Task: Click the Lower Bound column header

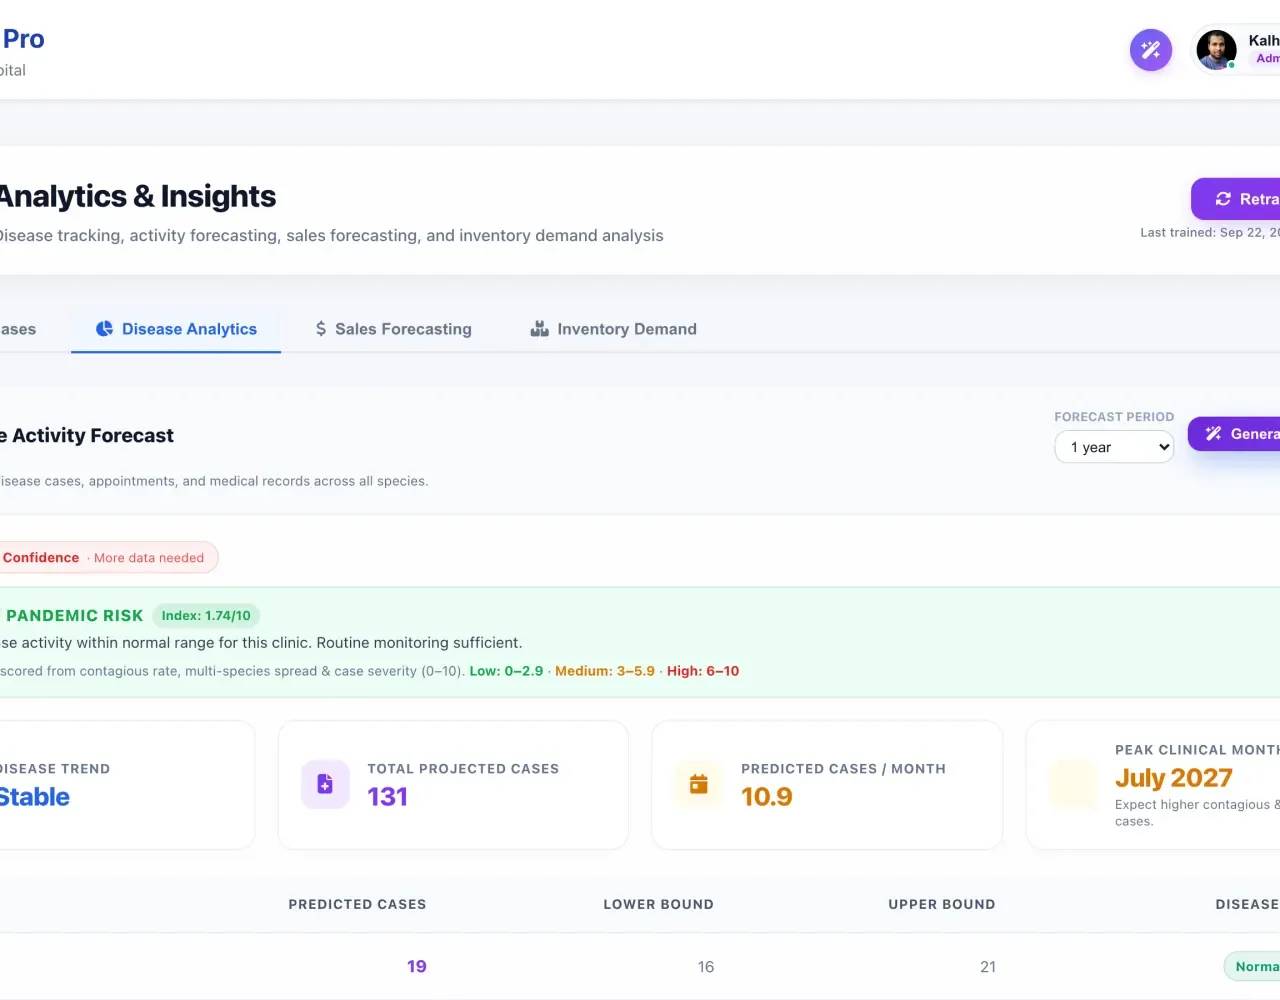Action: [658, 904]
